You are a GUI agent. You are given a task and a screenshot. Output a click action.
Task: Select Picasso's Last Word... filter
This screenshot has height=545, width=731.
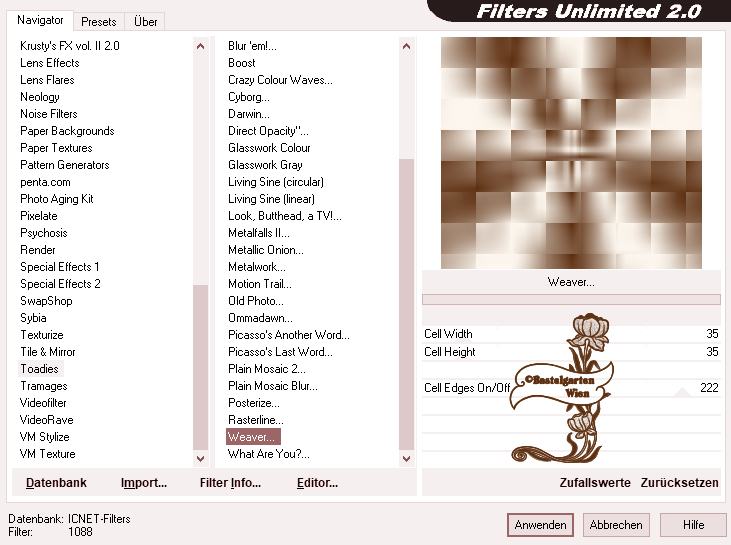280,352
